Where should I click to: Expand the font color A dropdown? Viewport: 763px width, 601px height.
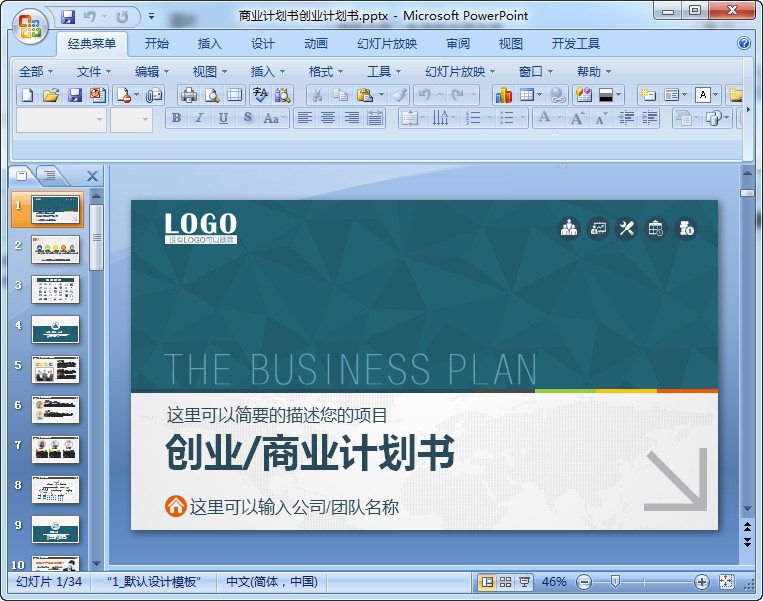pos(559,118)
